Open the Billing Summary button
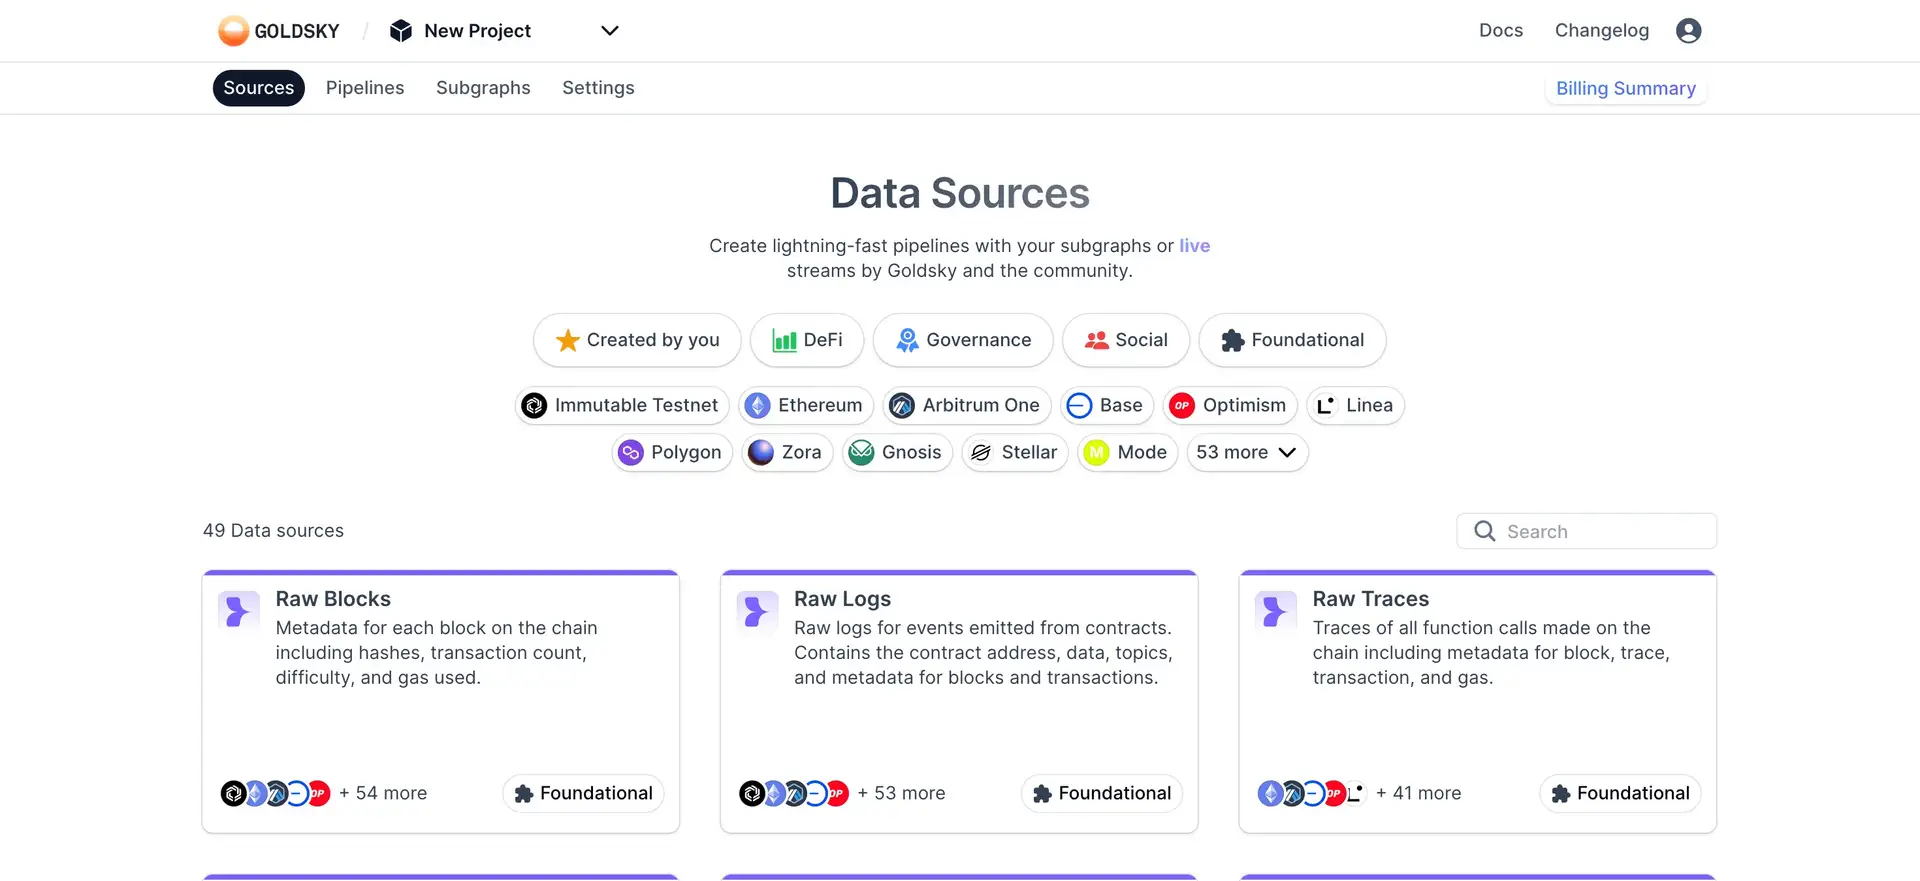Image resolution: width=1920 pixels, height=881 pixels. (1625, 89)
